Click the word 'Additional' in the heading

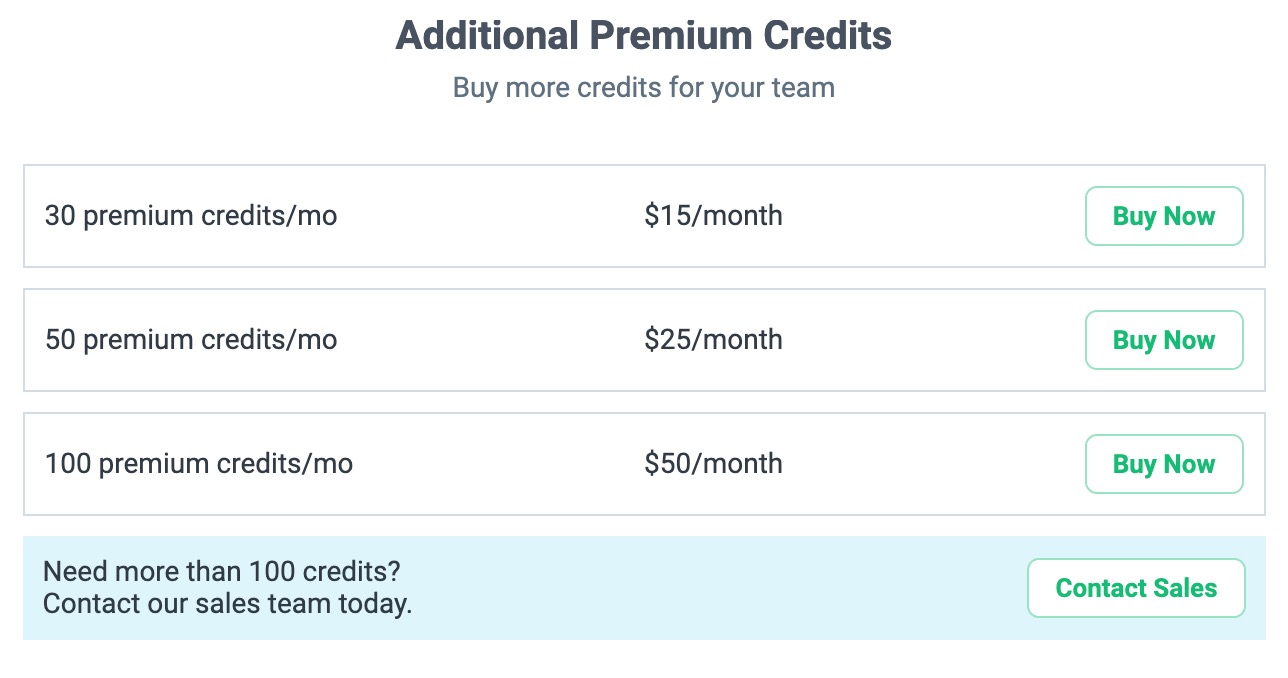pyautogui.click(x=487, y=36)
